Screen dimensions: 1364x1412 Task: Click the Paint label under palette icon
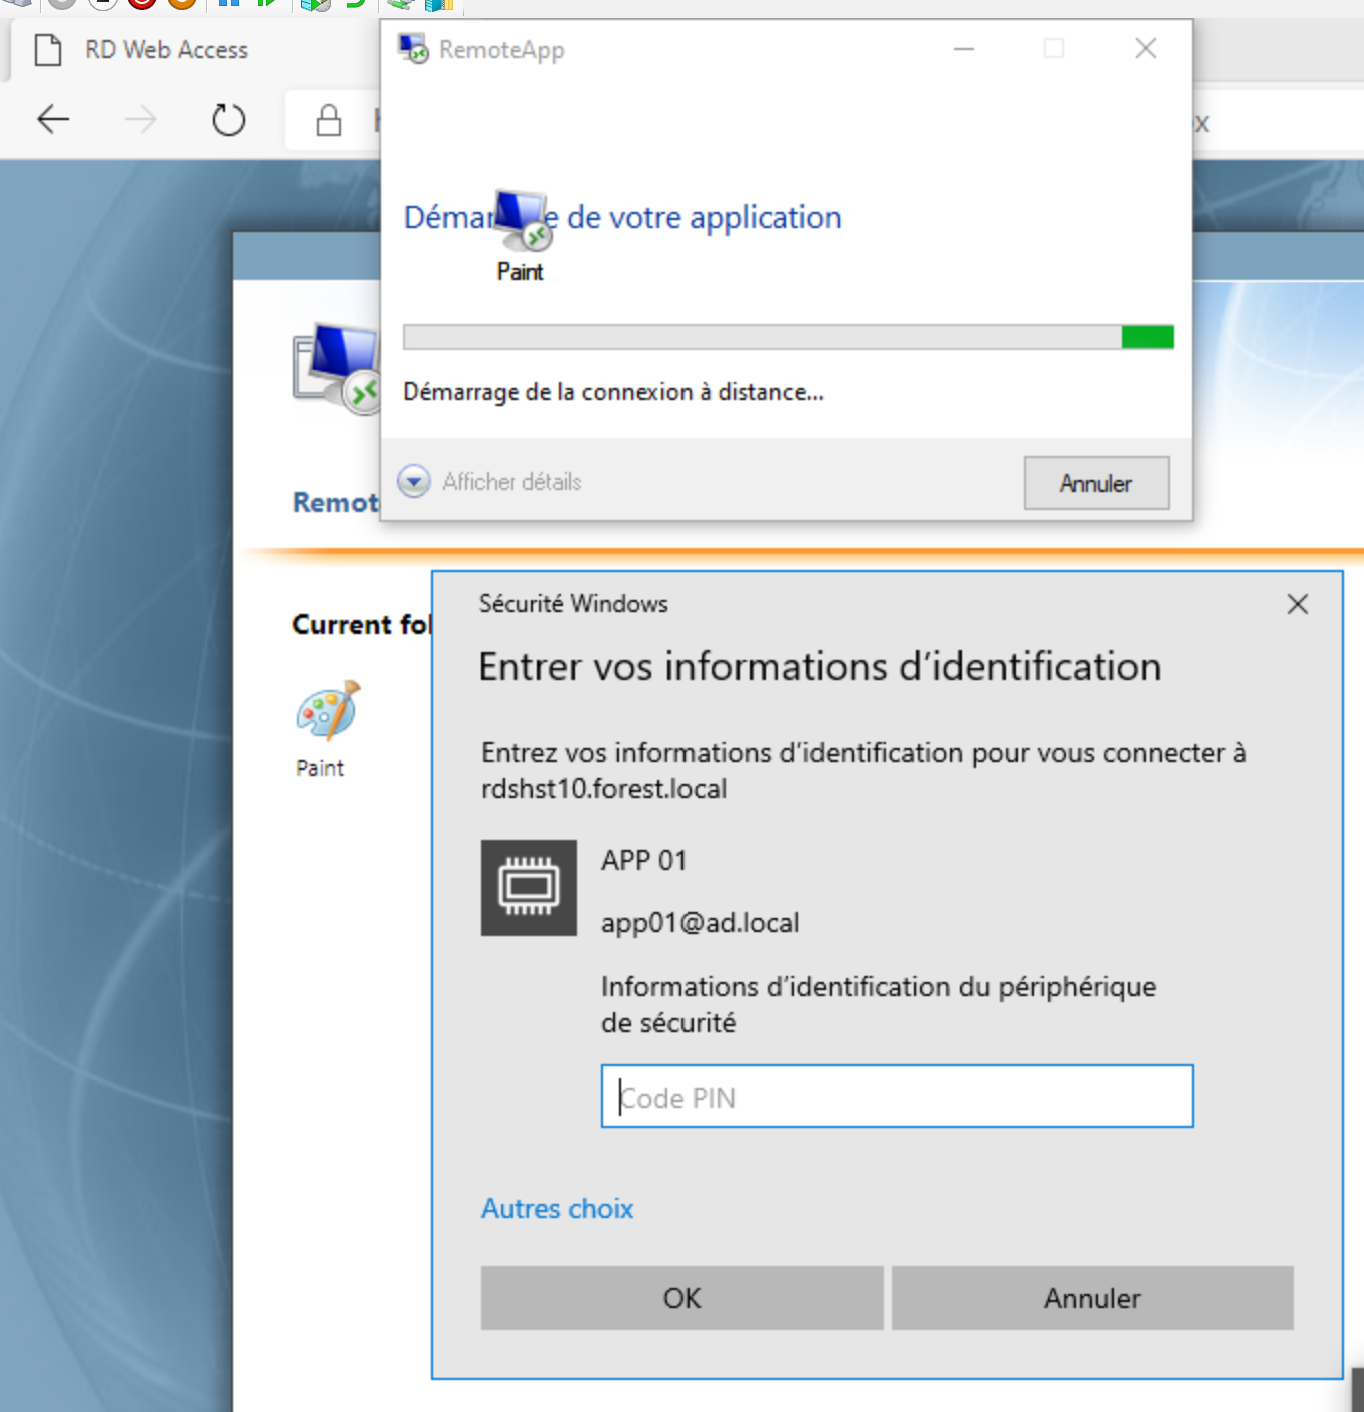click(x=320, y=768)
